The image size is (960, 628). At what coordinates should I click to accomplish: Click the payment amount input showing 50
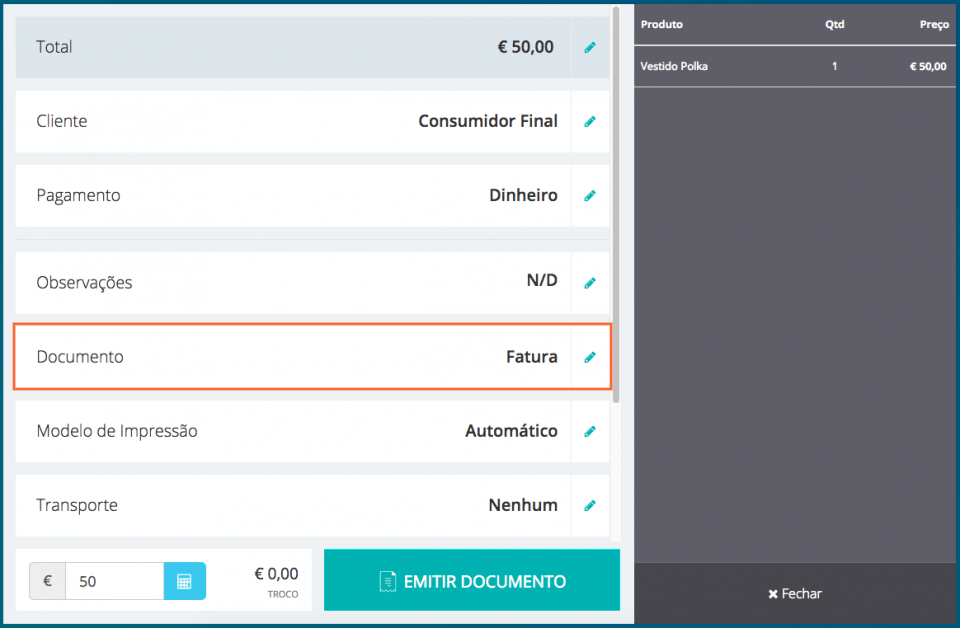[114, 580]
